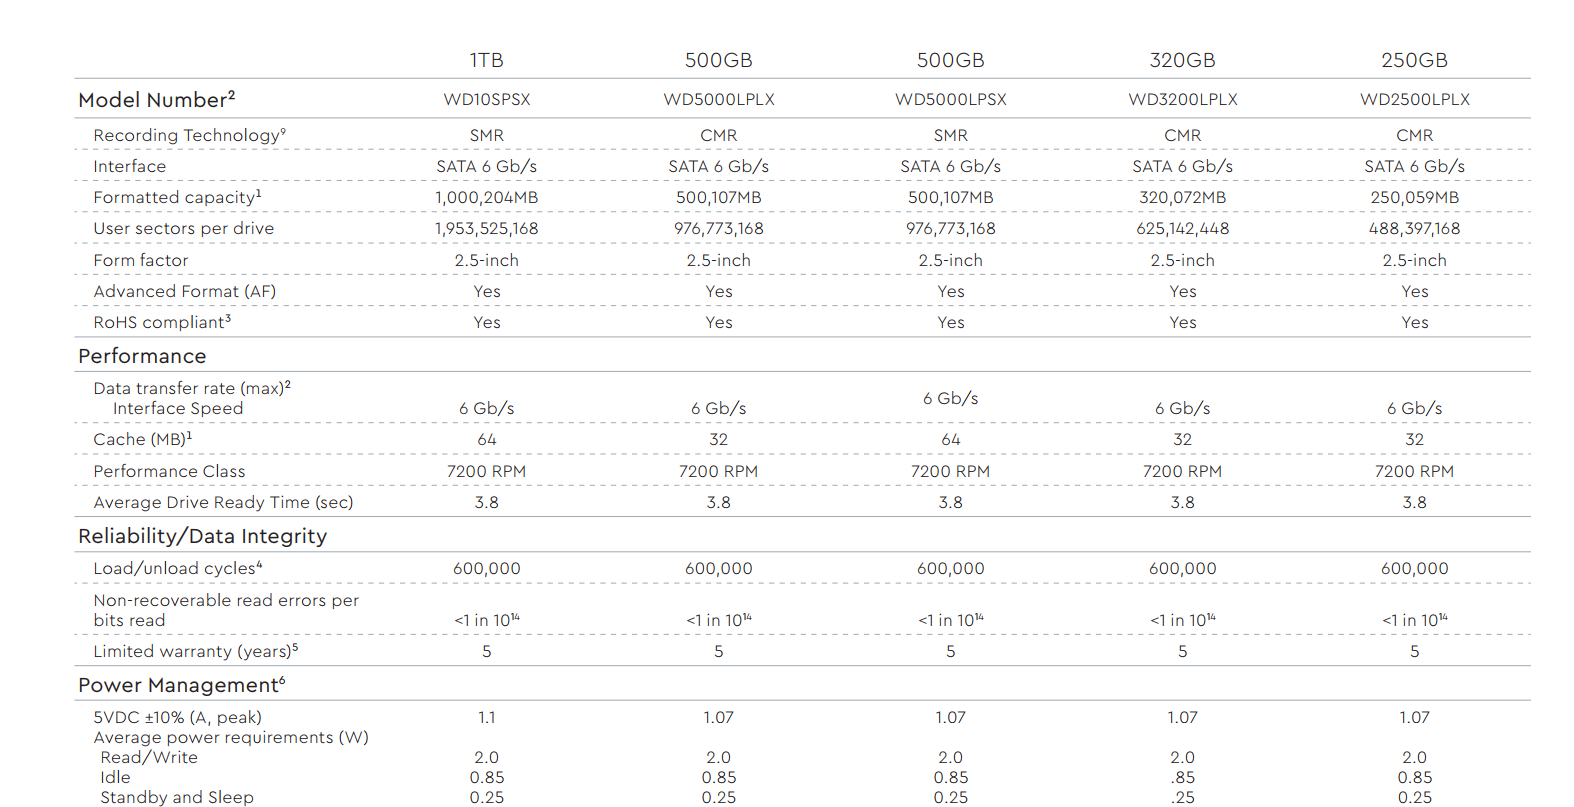Image resolution: width=1574 pixels, height=807 pixels.
Task: Click the 250GB column header
Action: pyautogui.click(x=1415, y=60)
